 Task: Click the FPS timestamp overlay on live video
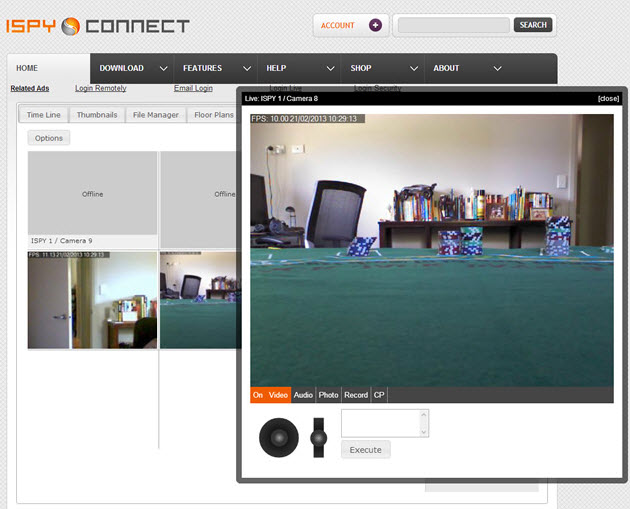tap(307, 119)
